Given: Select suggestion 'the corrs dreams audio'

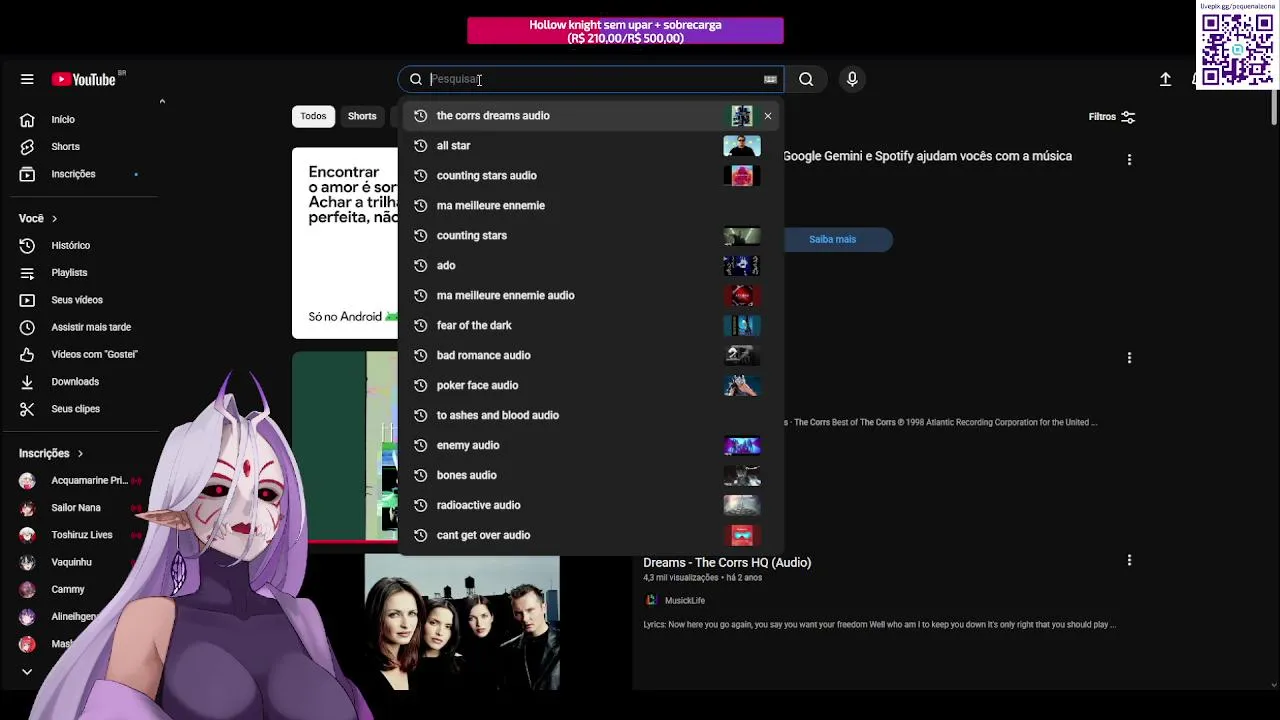Looking at the screenshot, I should (x=590, y=115).
